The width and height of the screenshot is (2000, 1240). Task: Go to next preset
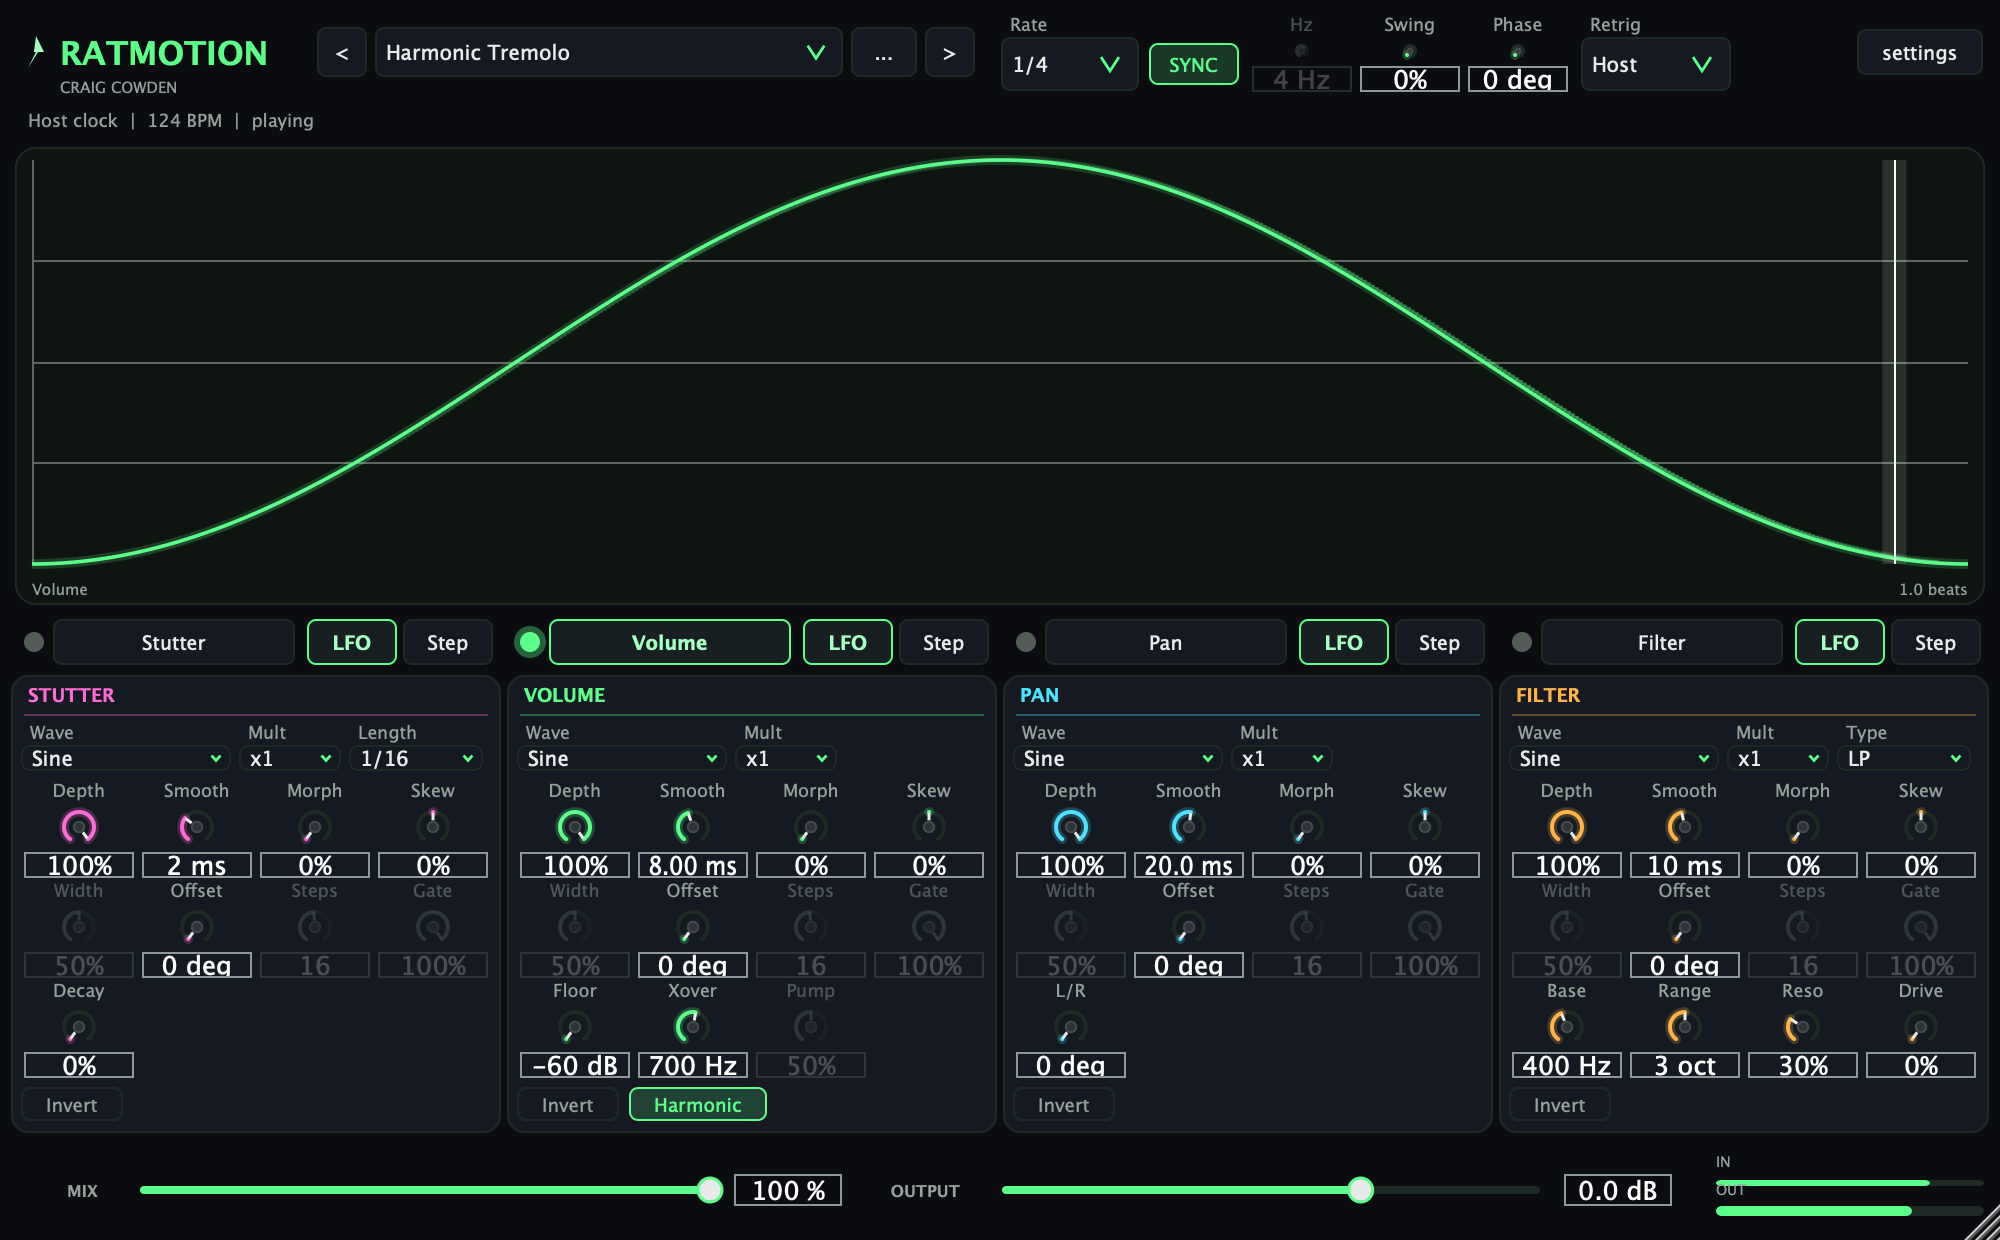[x=949, y=53]
